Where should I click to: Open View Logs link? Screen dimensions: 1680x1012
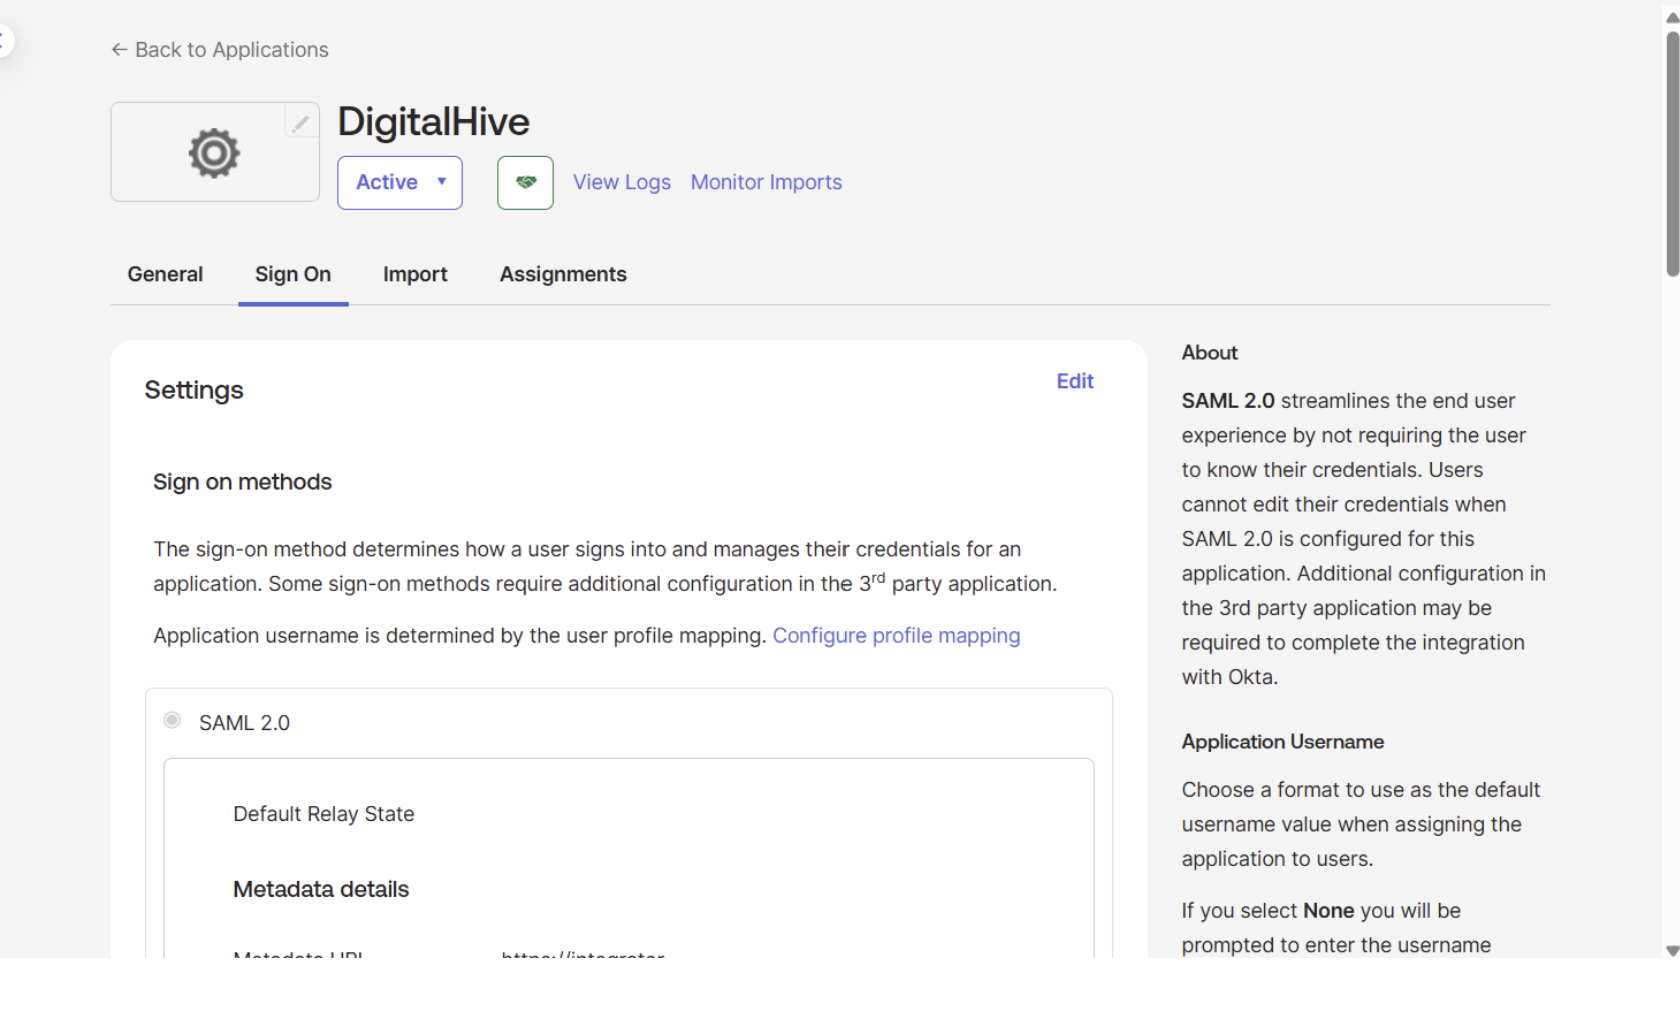(x=622, y=182)
